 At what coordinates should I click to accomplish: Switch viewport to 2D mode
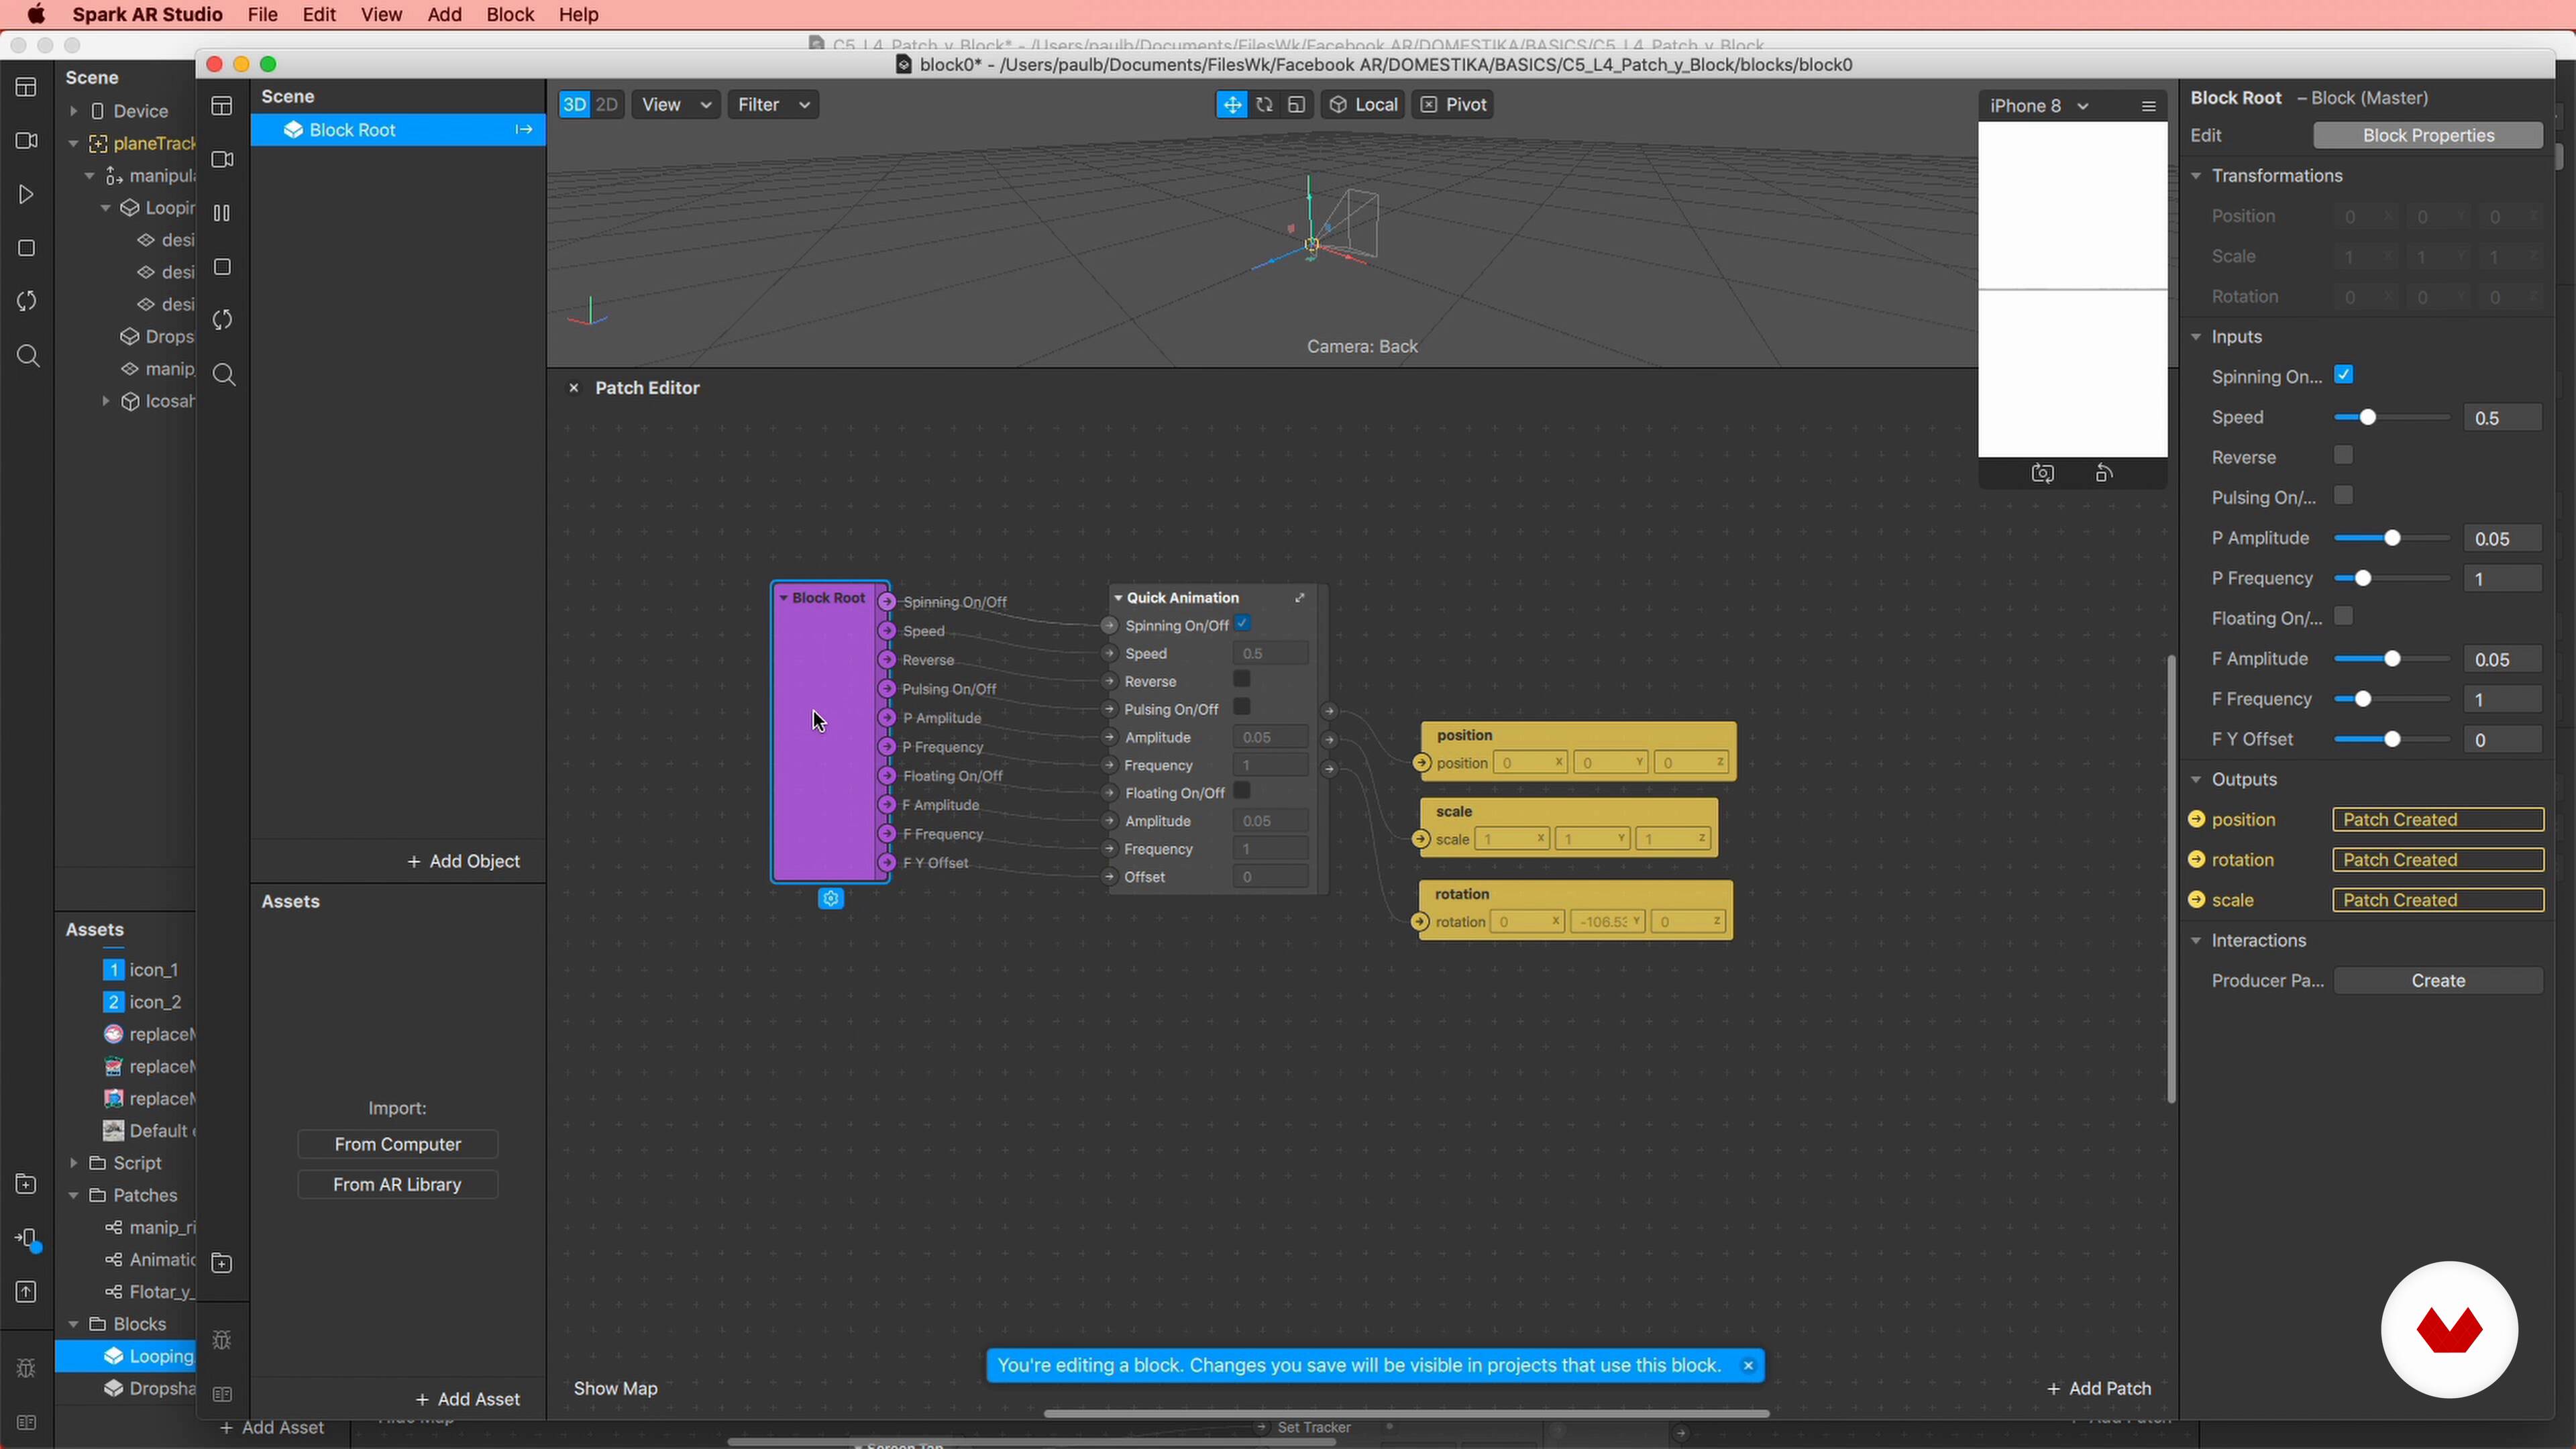click(x=606, y=105)
